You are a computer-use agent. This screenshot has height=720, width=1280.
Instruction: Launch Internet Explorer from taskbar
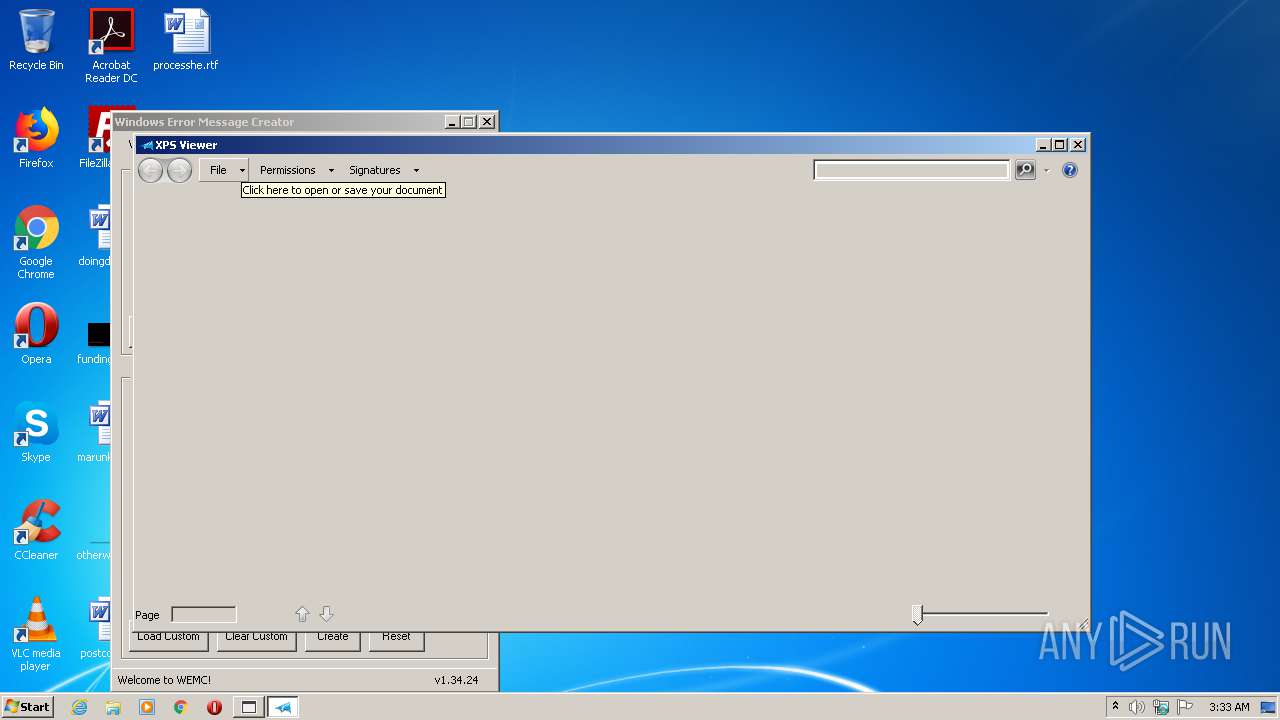point(80,707)
